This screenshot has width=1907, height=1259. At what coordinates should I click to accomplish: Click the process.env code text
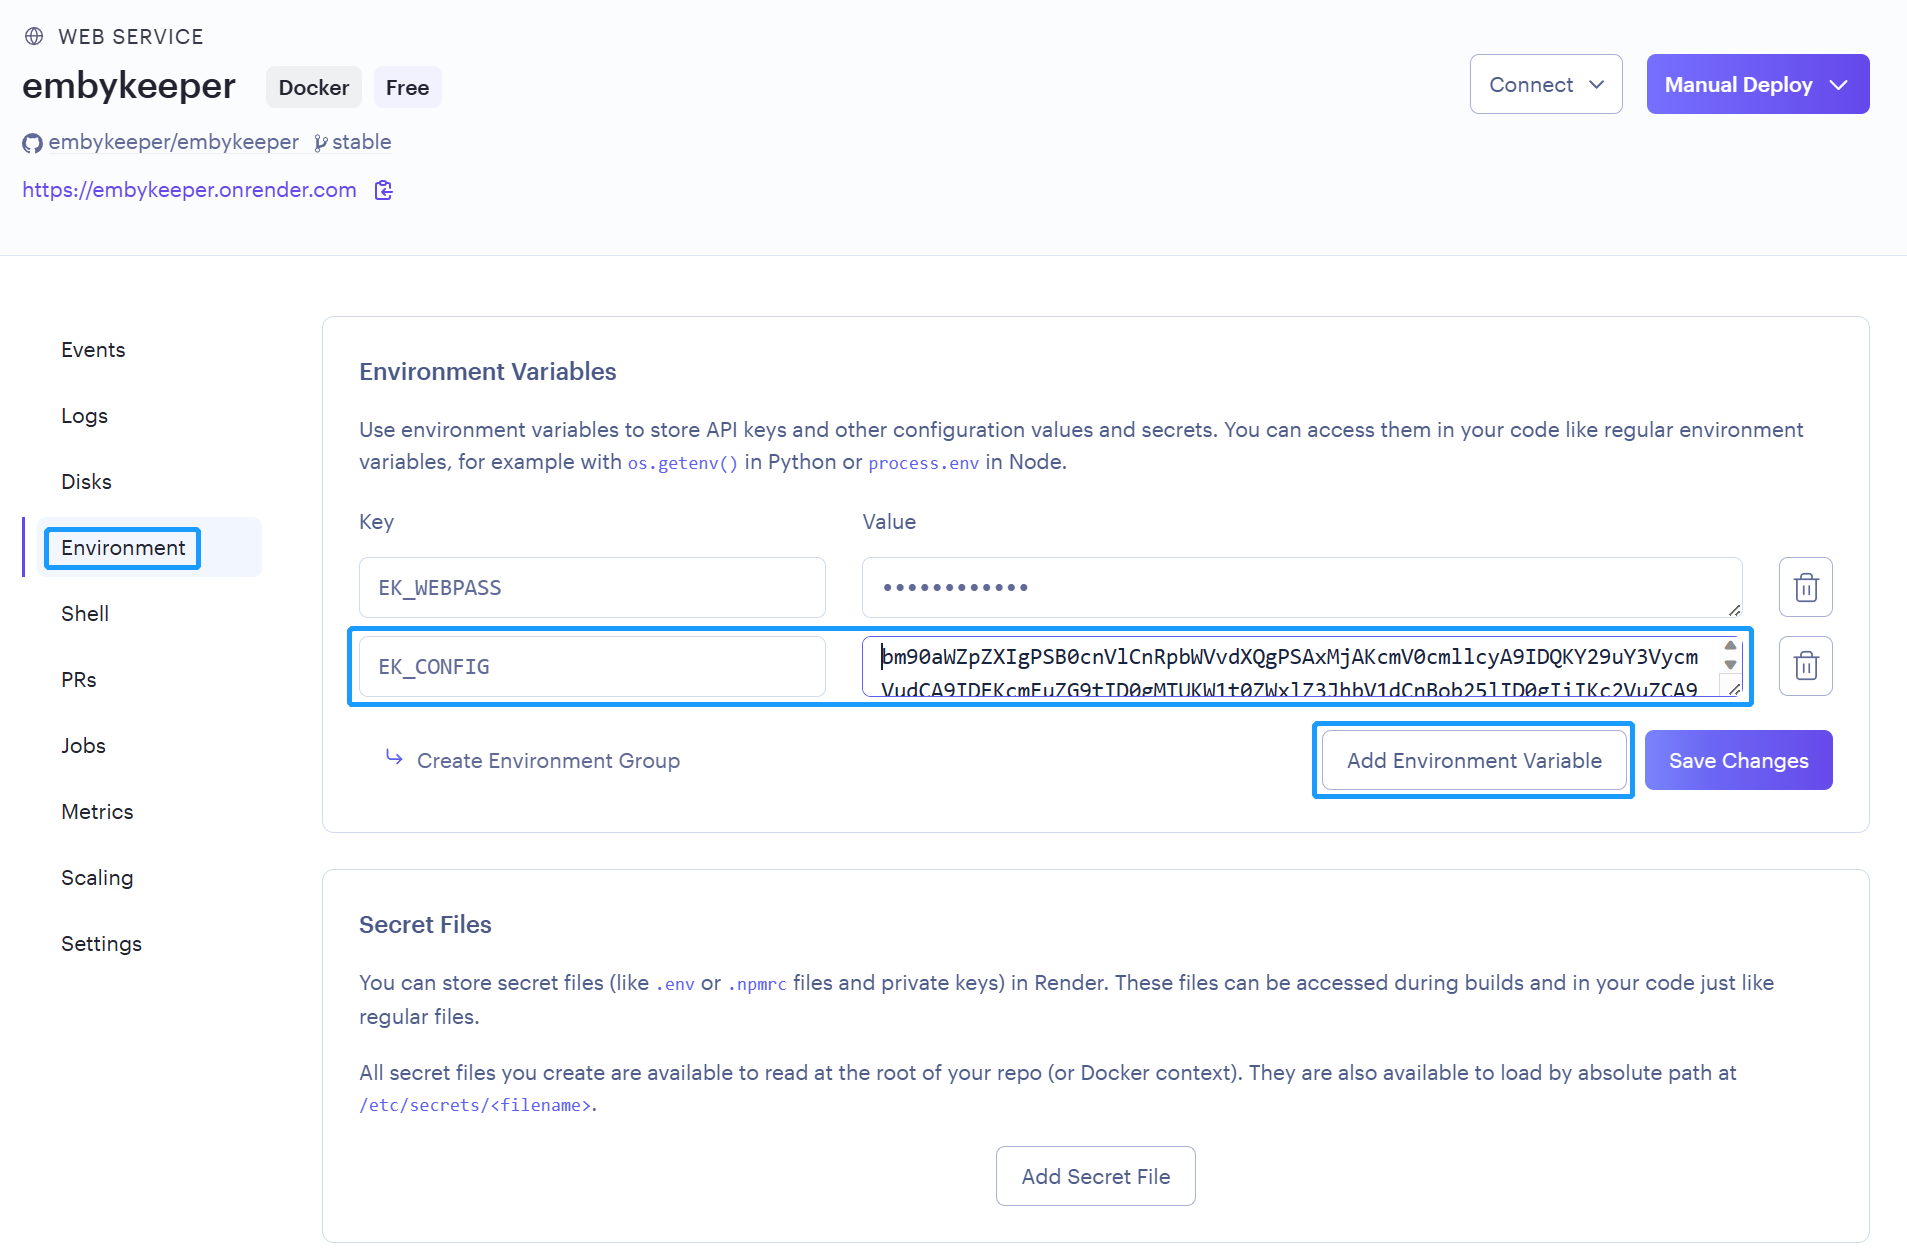point(923,463)
